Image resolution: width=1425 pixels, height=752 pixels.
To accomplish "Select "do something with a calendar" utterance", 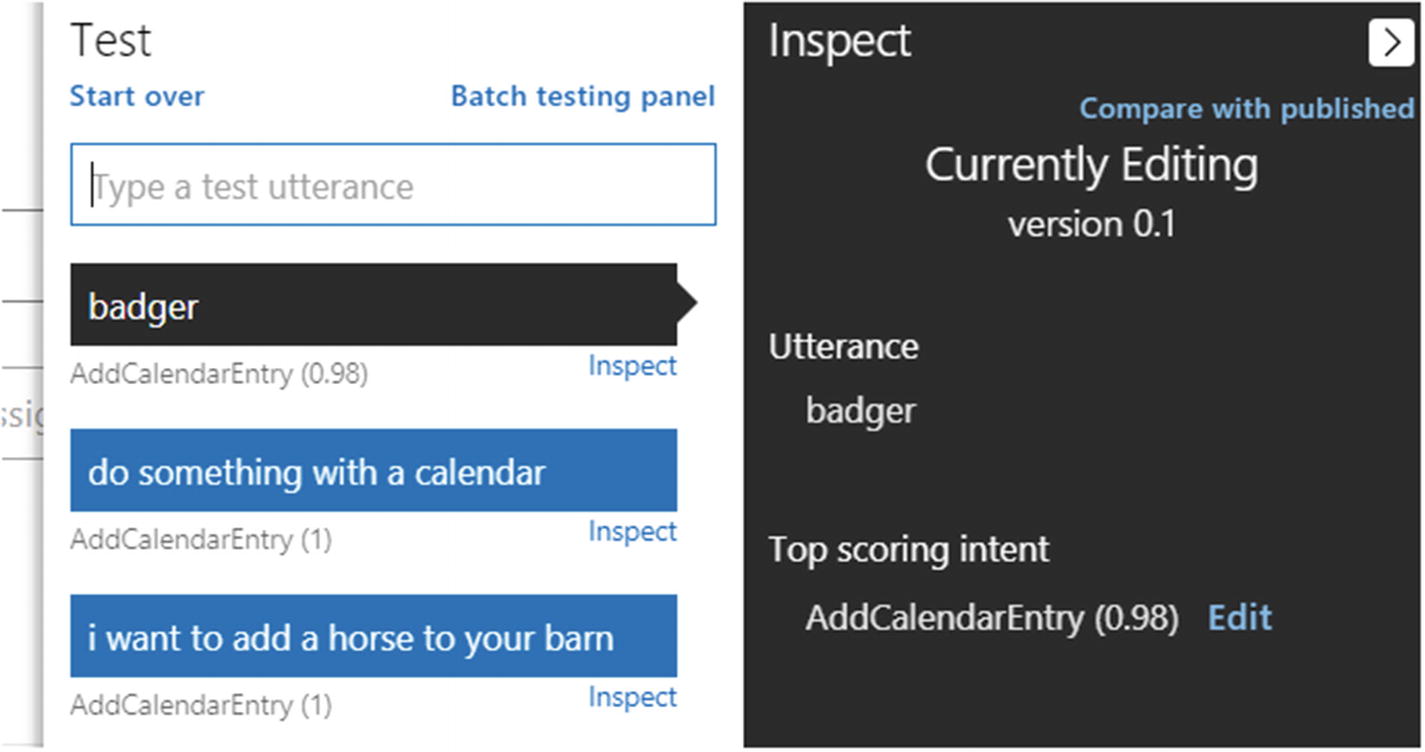I will click(x=373, y=471).
